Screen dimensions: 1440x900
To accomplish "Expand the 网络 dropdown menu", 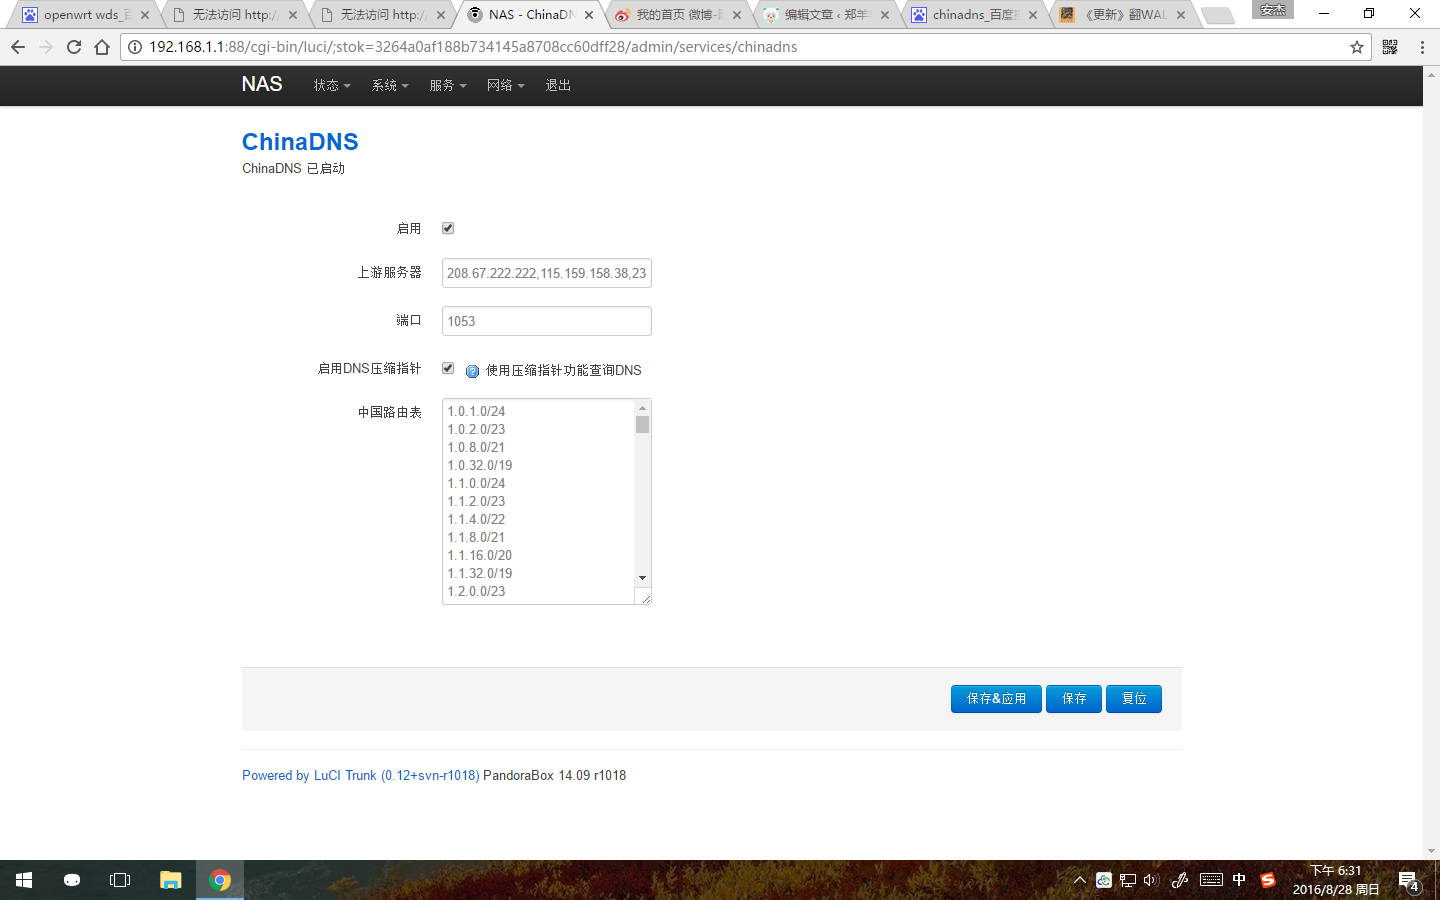I will (506, 86).
